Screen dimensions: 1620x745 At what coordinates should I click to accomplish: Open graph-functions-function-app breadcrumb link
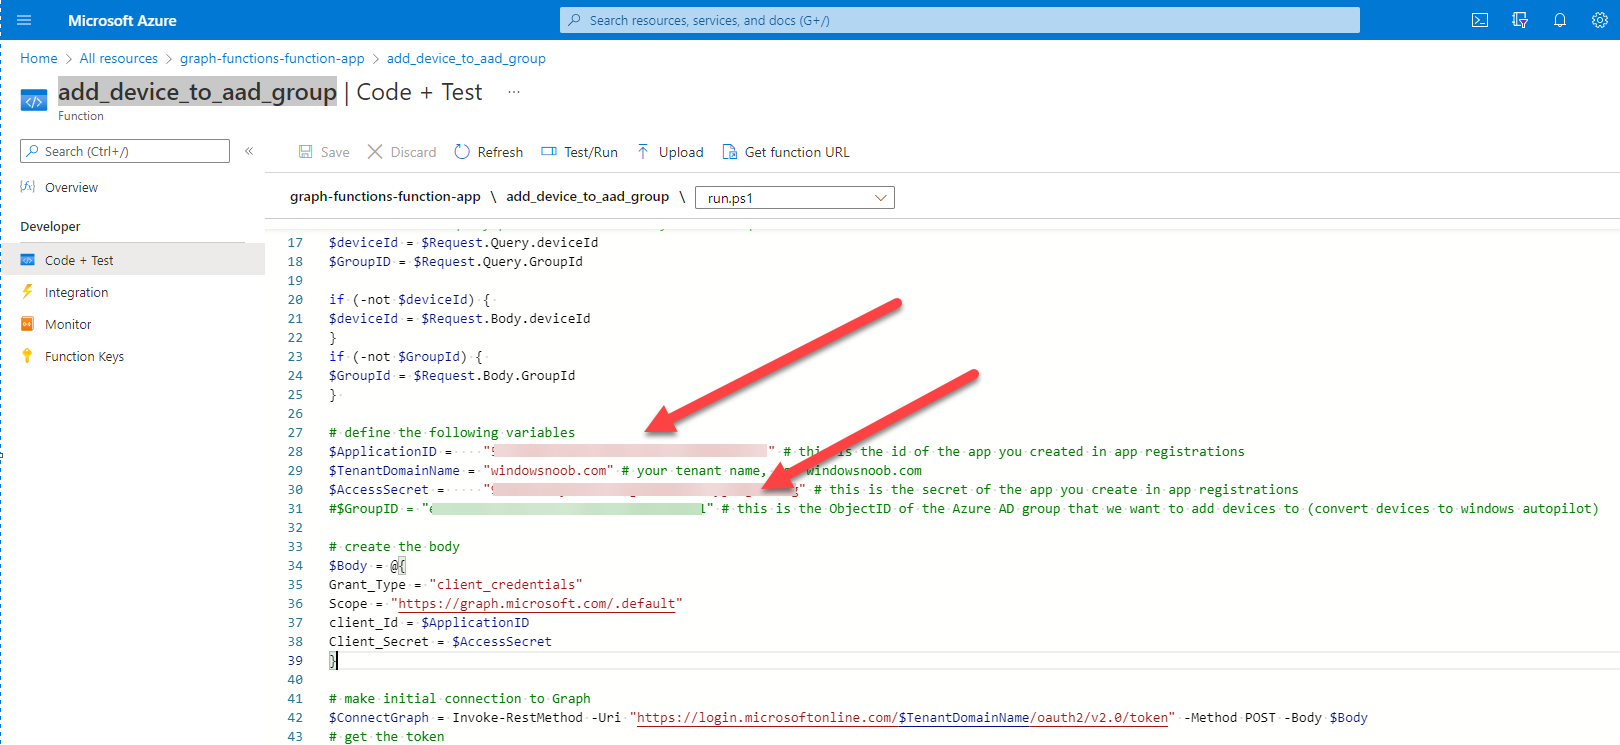272,58
